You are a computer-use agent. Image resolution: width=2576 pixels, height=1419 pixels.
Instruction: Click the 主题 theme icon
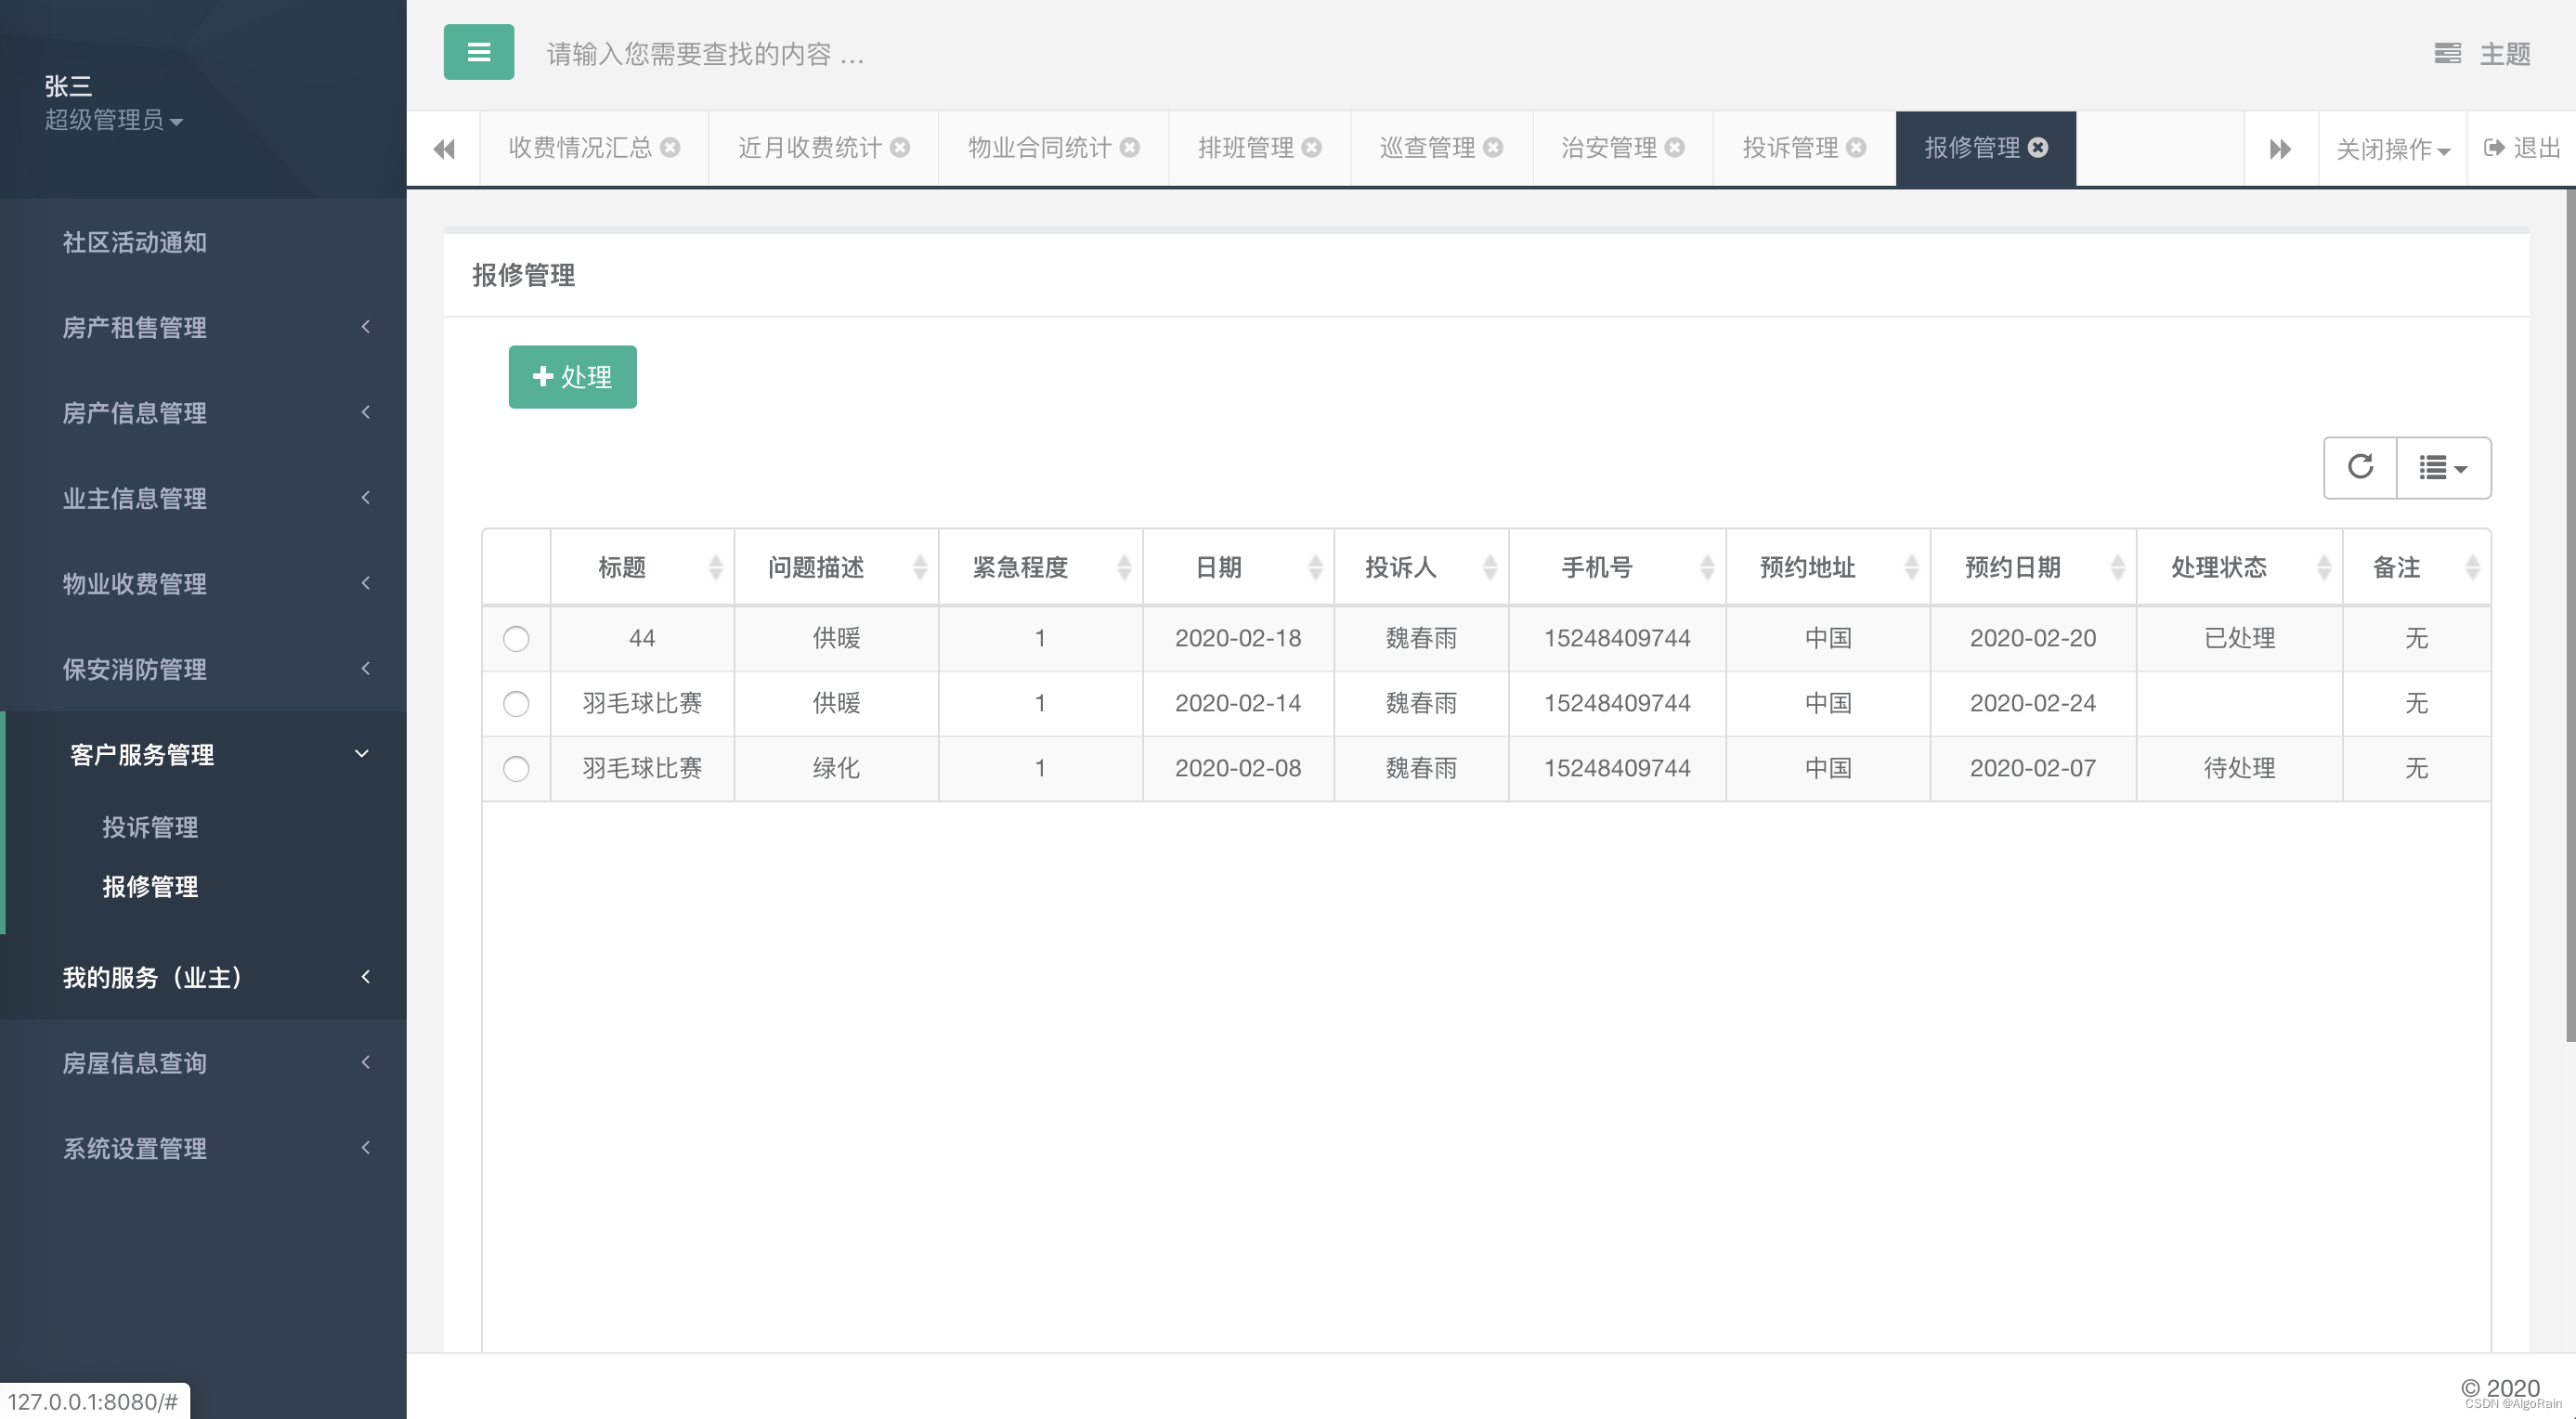tap(2447, 54)
